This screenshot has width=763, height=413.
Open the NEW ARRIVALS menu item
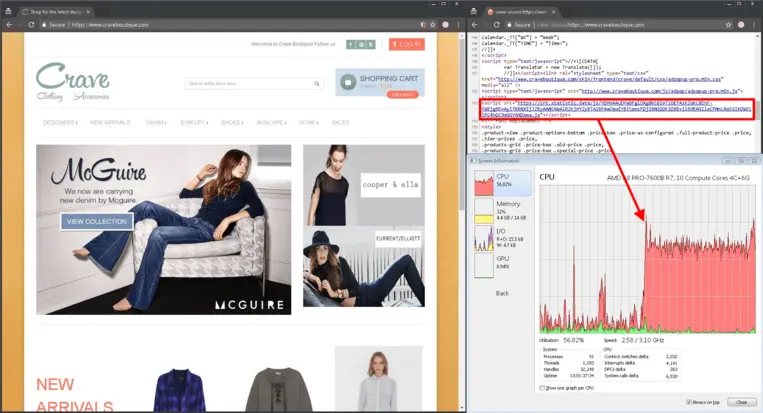click(110, 123)
